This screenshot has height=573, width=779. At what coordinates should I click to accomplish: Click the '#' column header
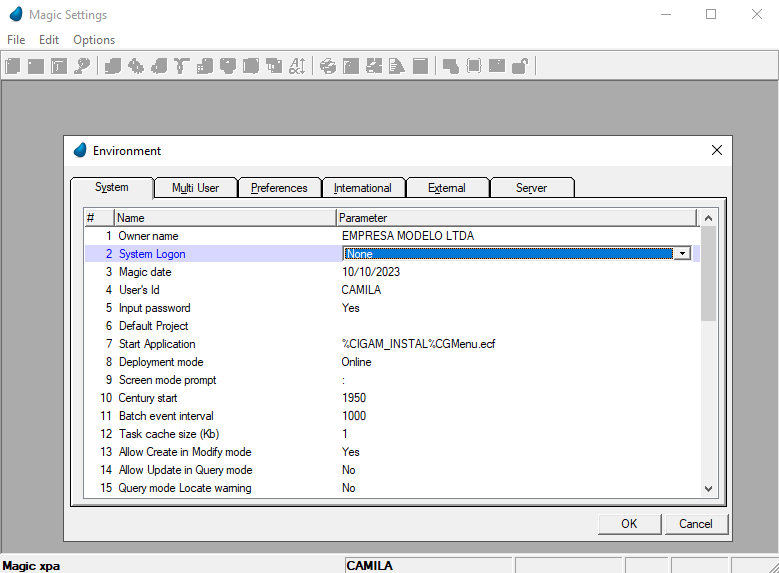pyautogui.click(x=99, y=218)
